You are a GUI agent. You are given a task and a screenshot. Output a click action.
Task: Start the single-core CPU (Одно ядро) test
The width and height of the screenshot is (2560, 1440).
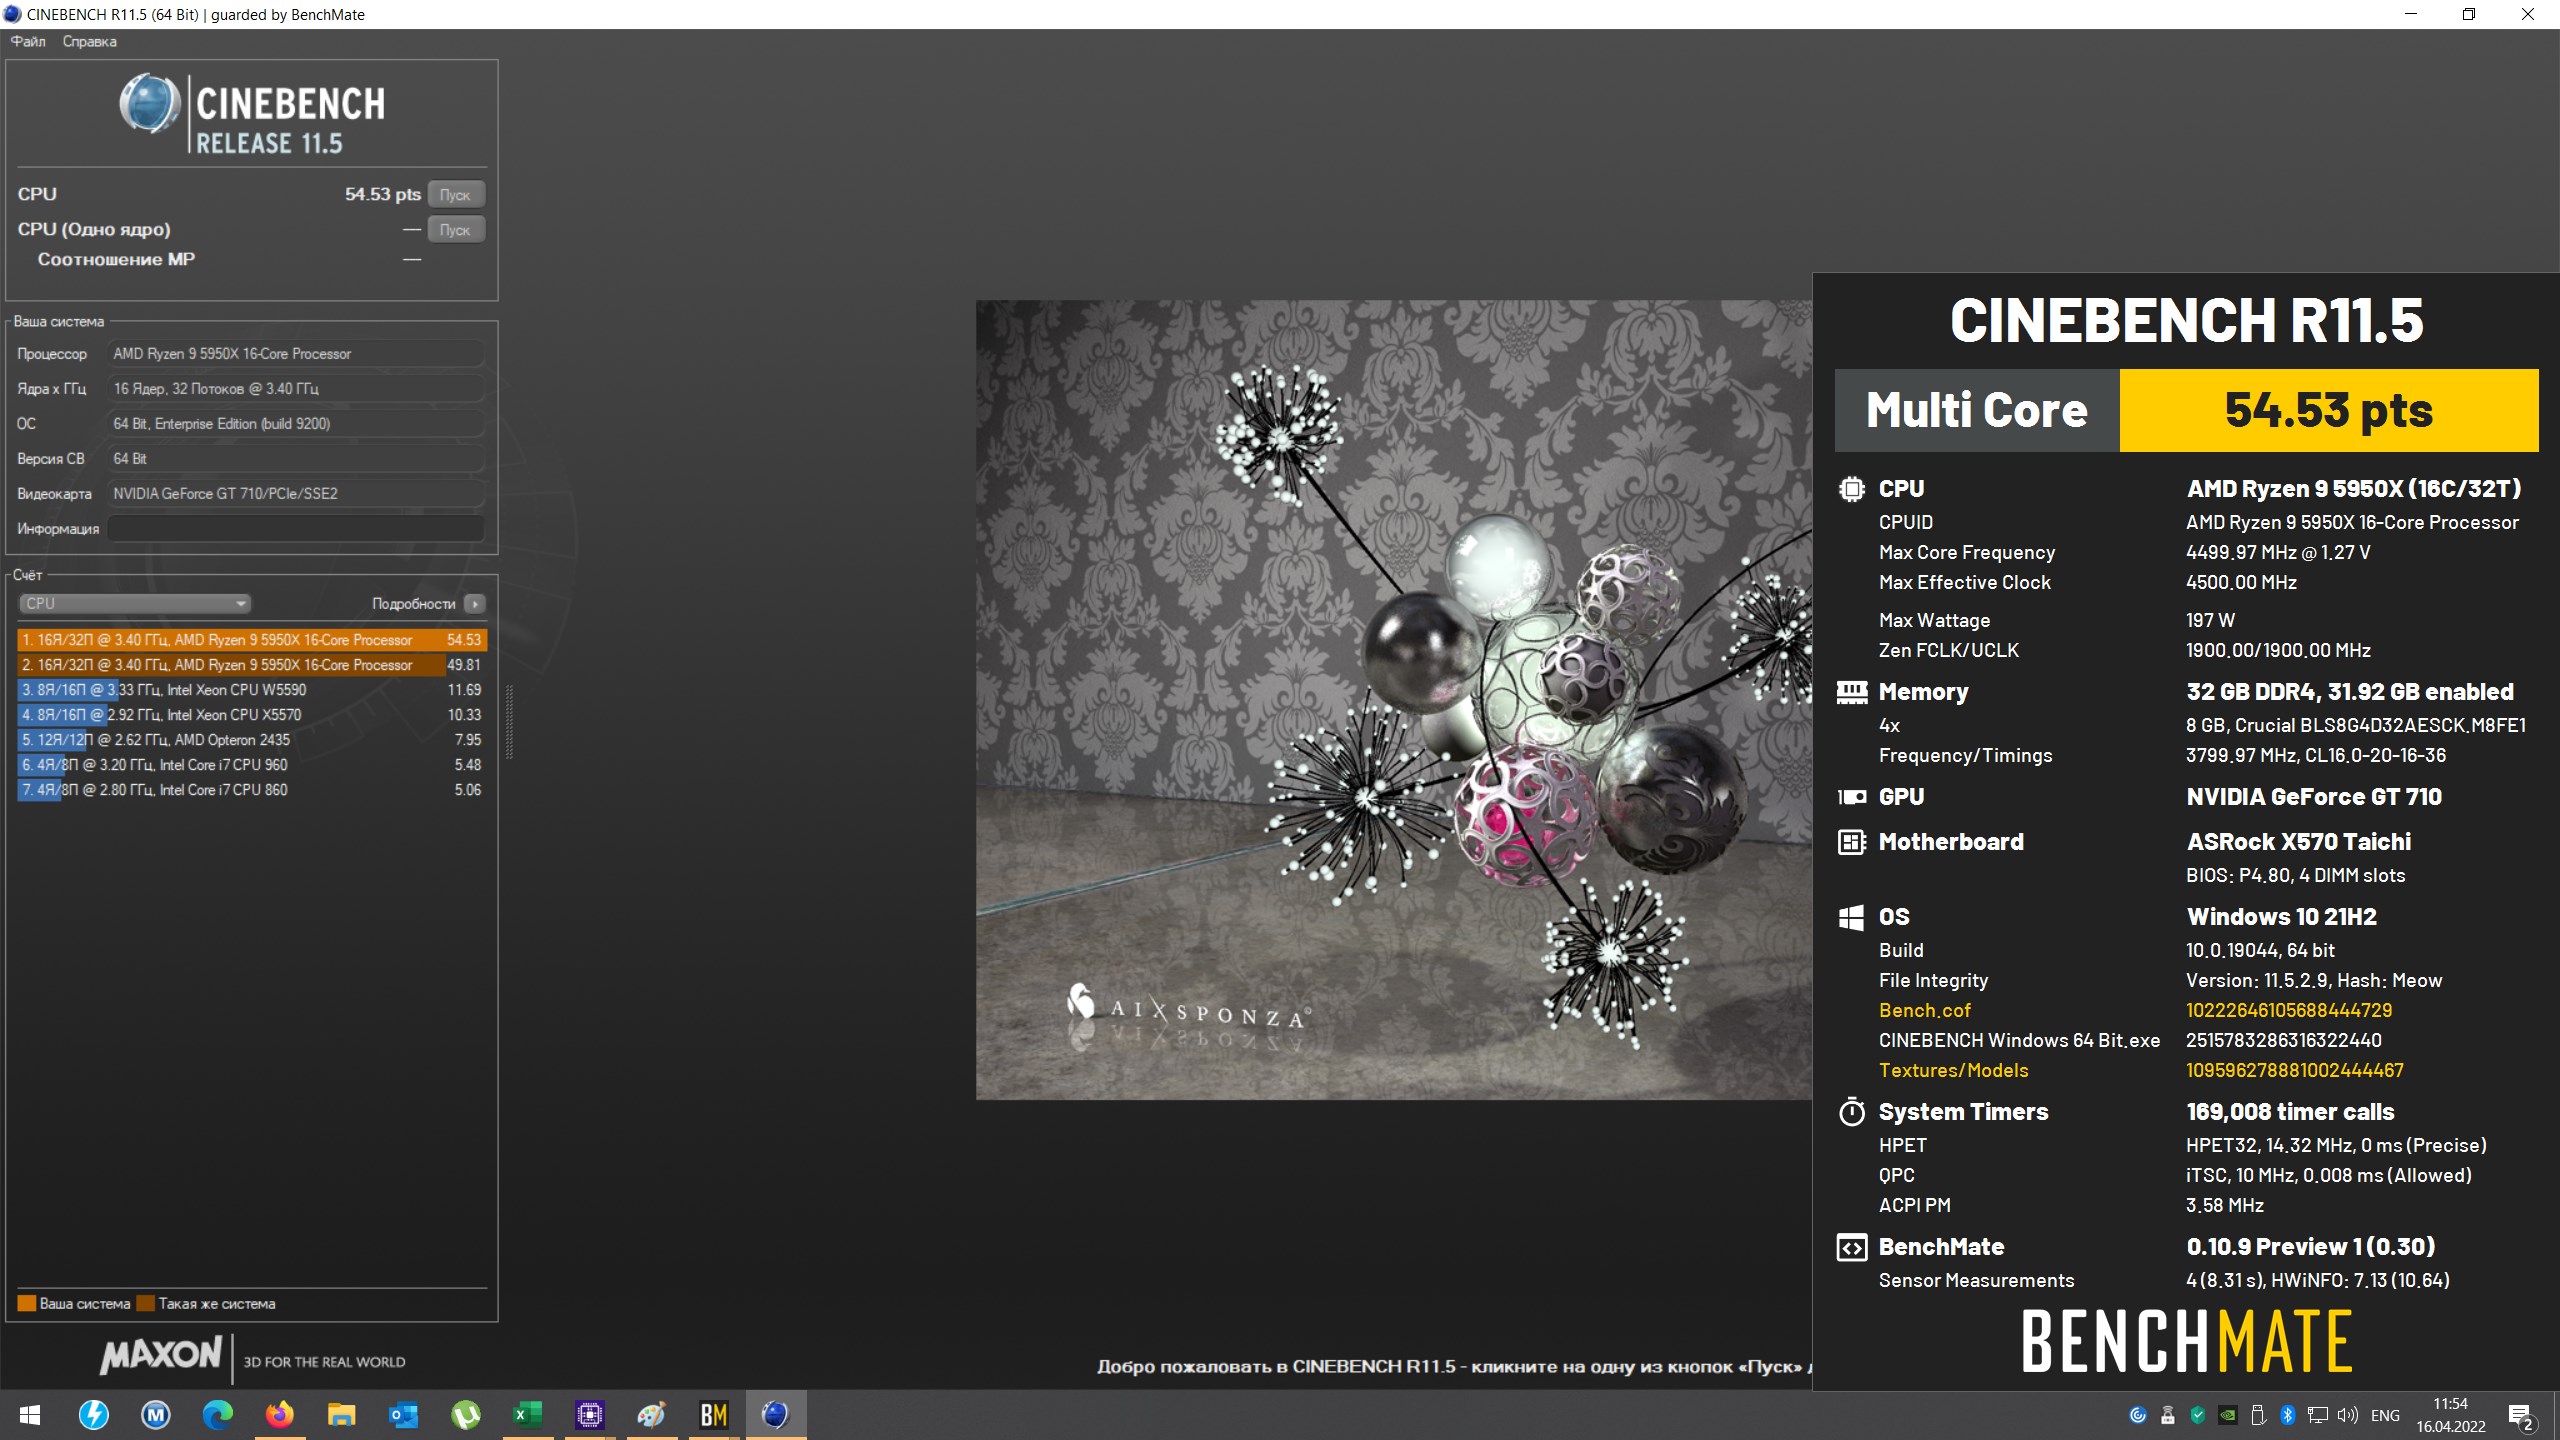click(456, 229)
